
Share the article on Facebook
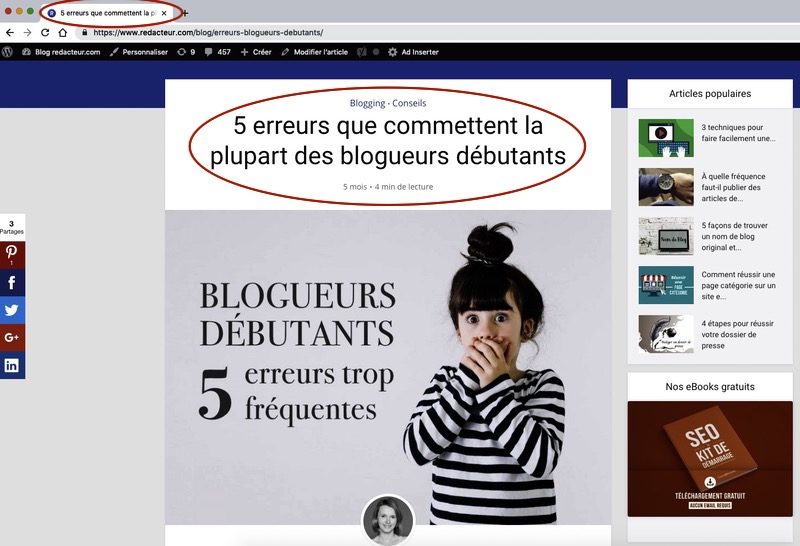coord(12,283)
